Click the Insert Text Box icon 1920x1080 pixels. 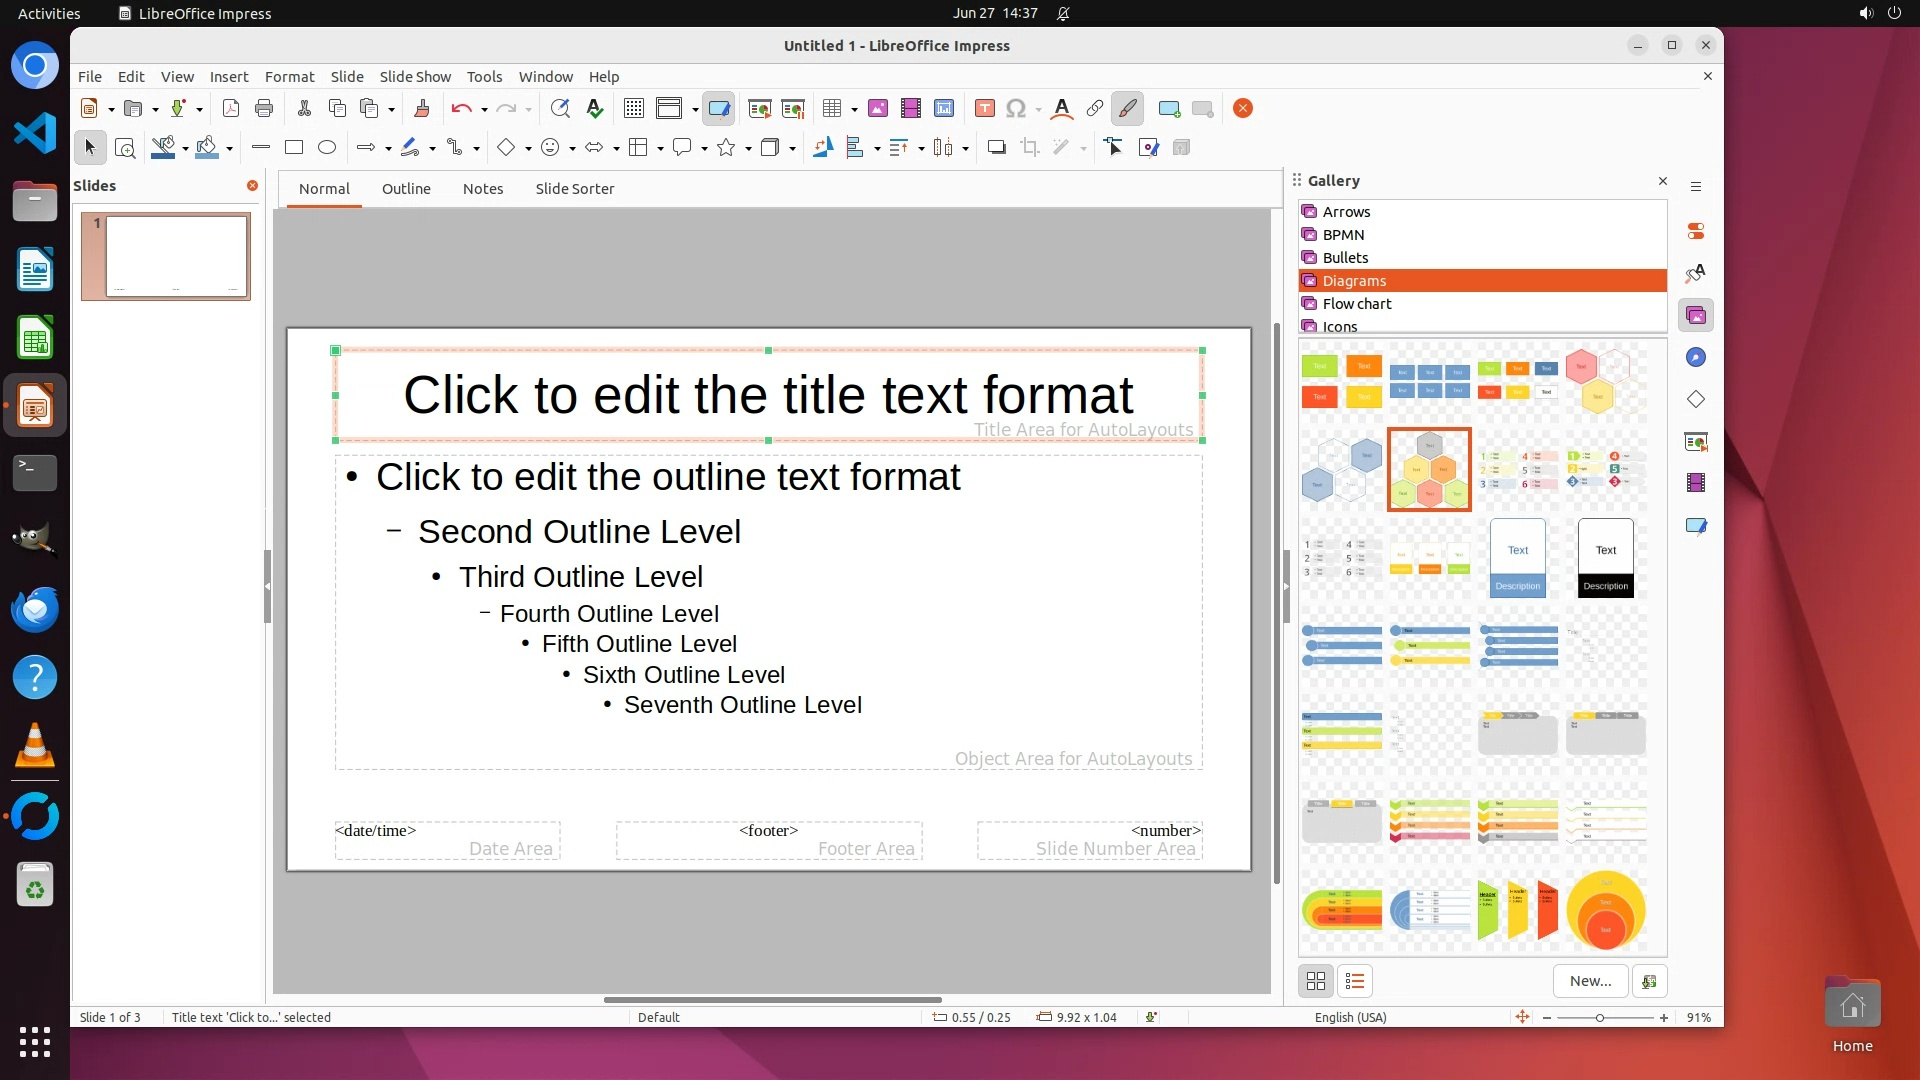[x=984, y=109]
